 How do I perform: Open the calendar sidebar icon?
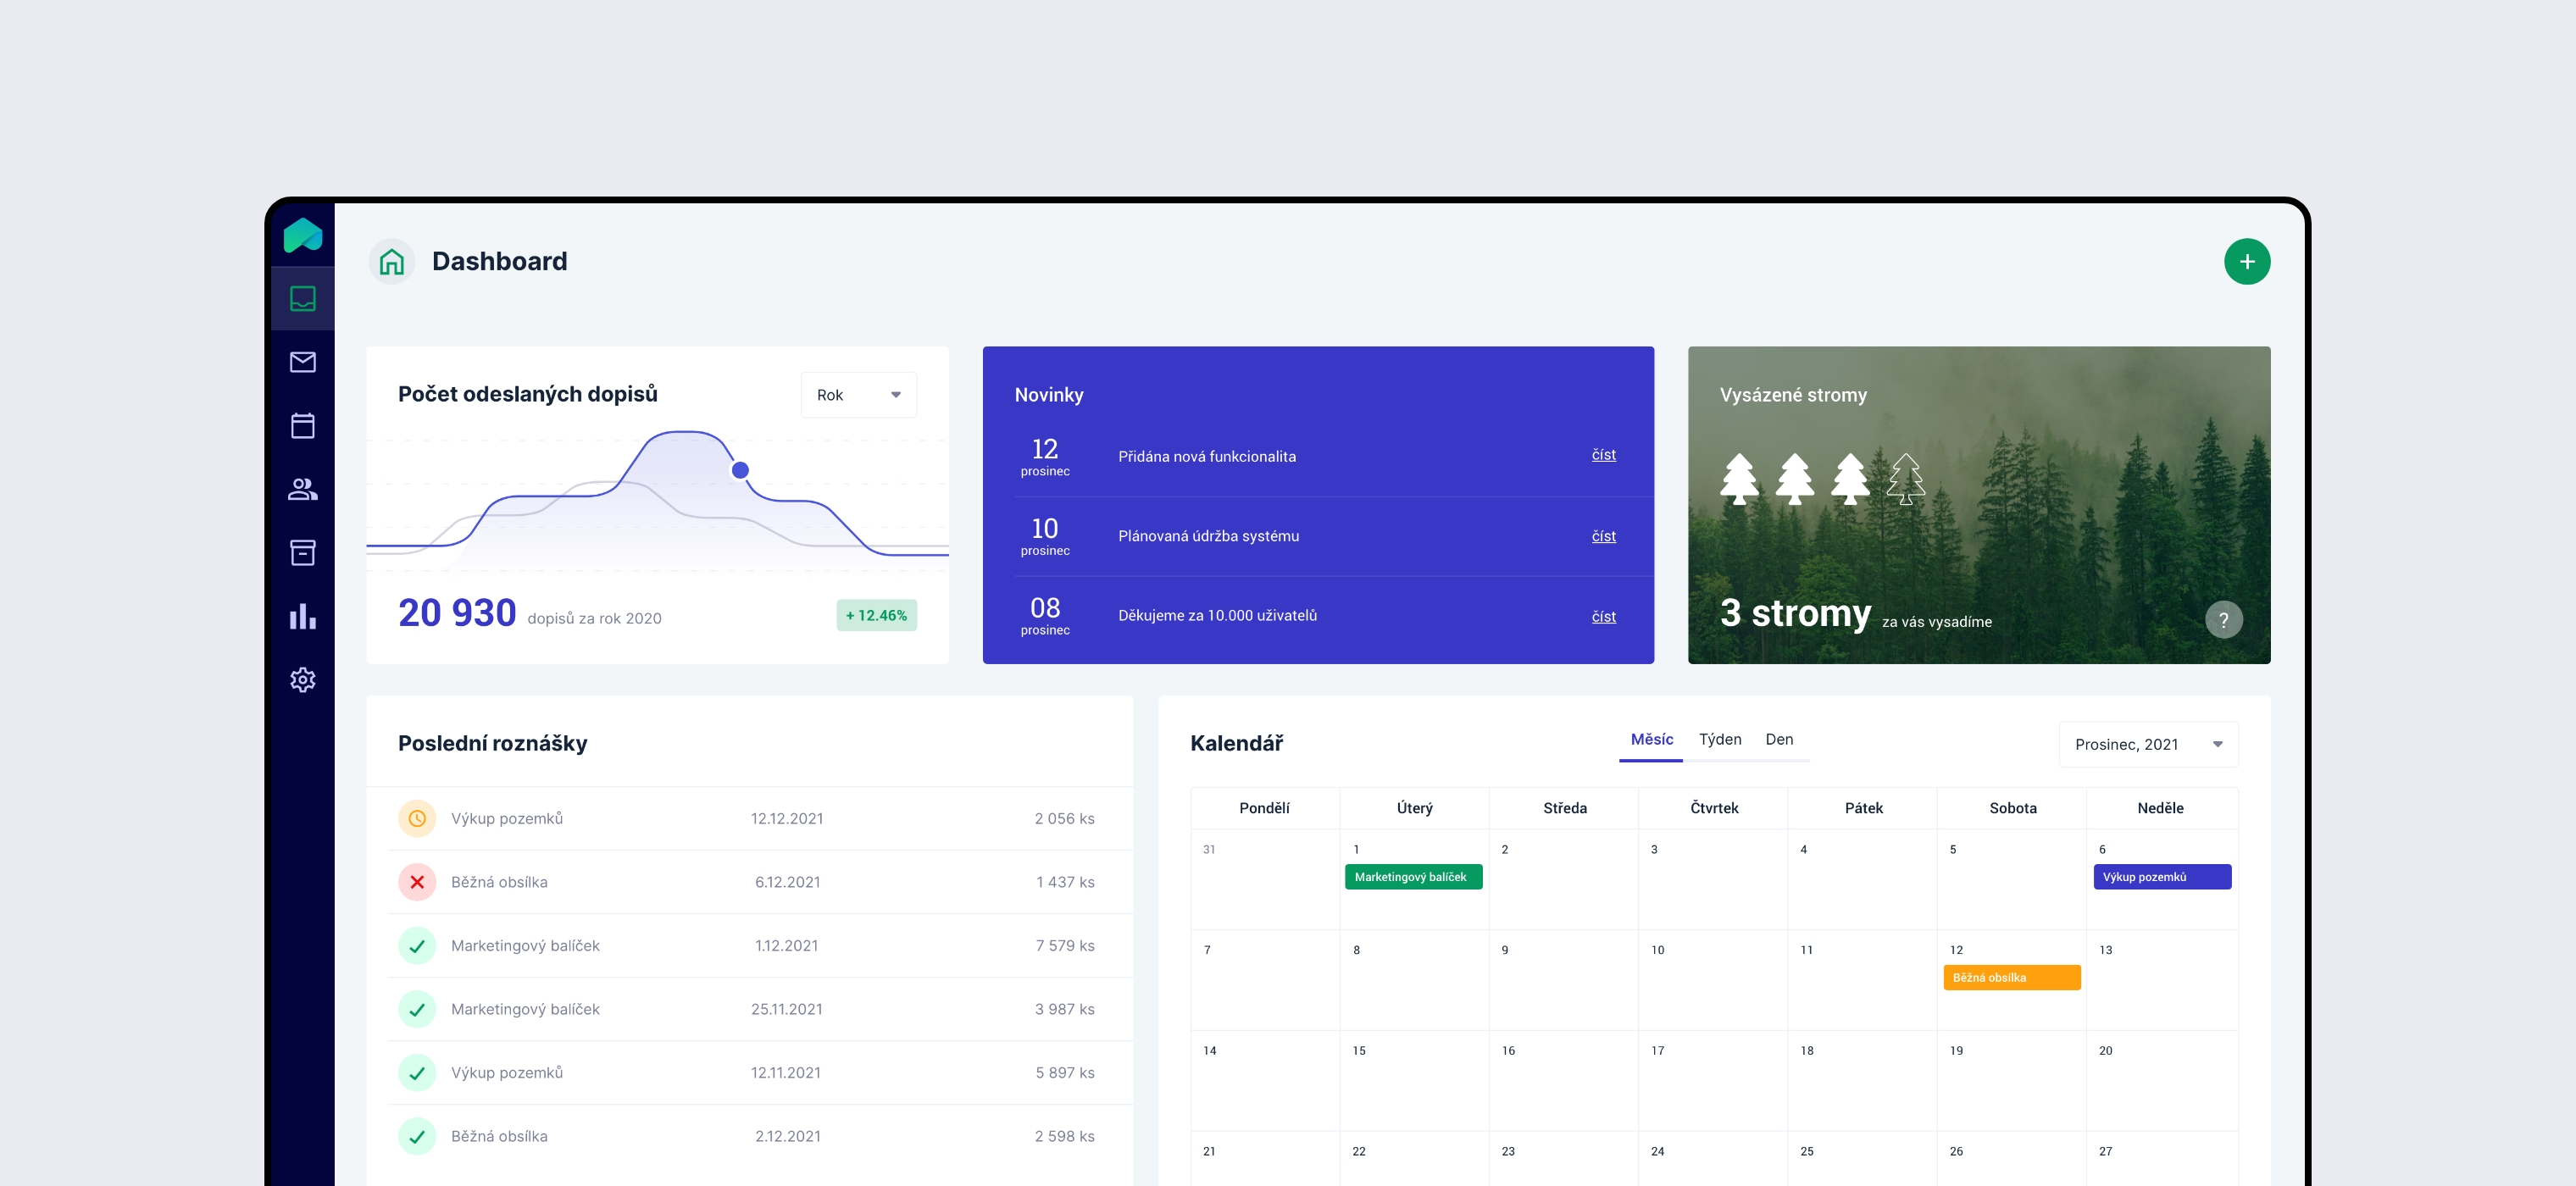[x=302, y=425]
